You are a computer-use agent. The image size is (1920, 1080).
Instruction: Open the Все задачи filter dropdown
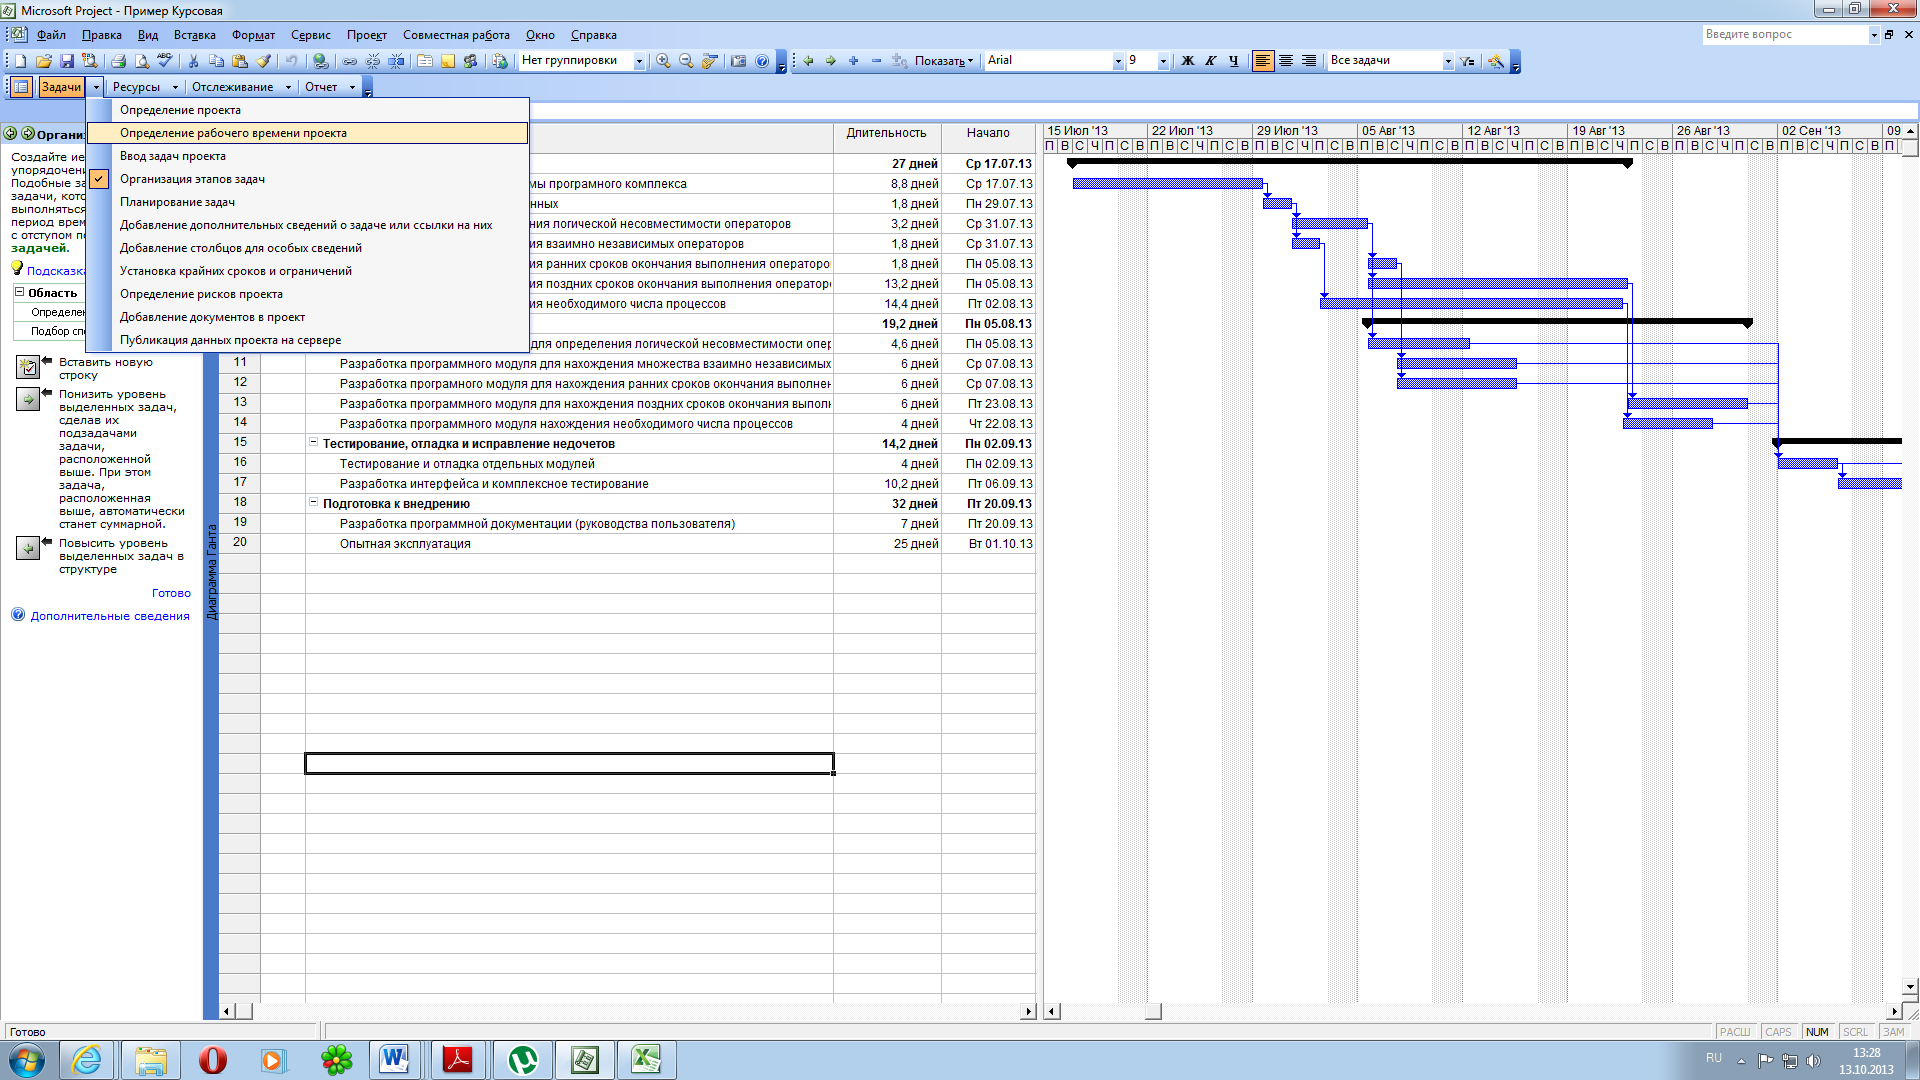coord(1447,61)
